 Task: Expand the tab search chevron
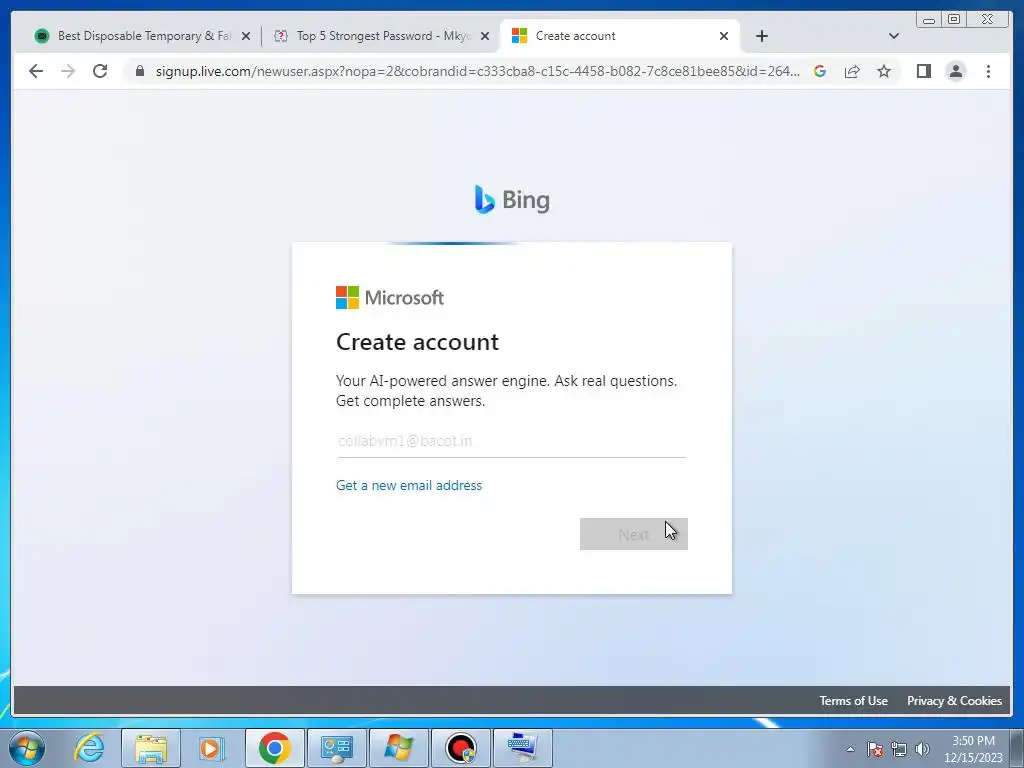pos(893,36)
